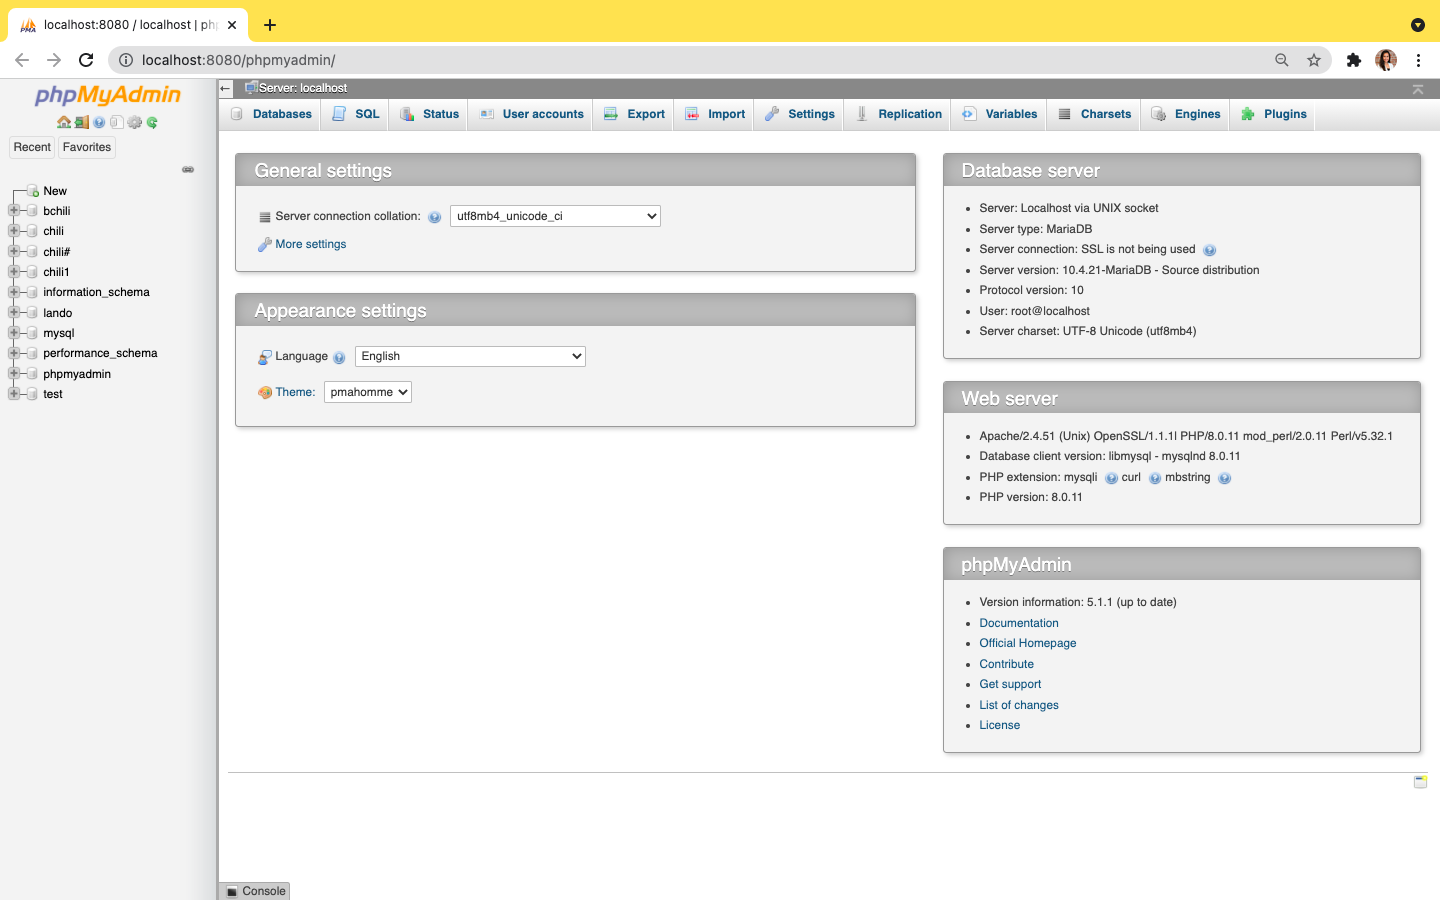Reload navigation panel with green refresh icon
Screen dimensions: 1440x900
pos(152,122)
